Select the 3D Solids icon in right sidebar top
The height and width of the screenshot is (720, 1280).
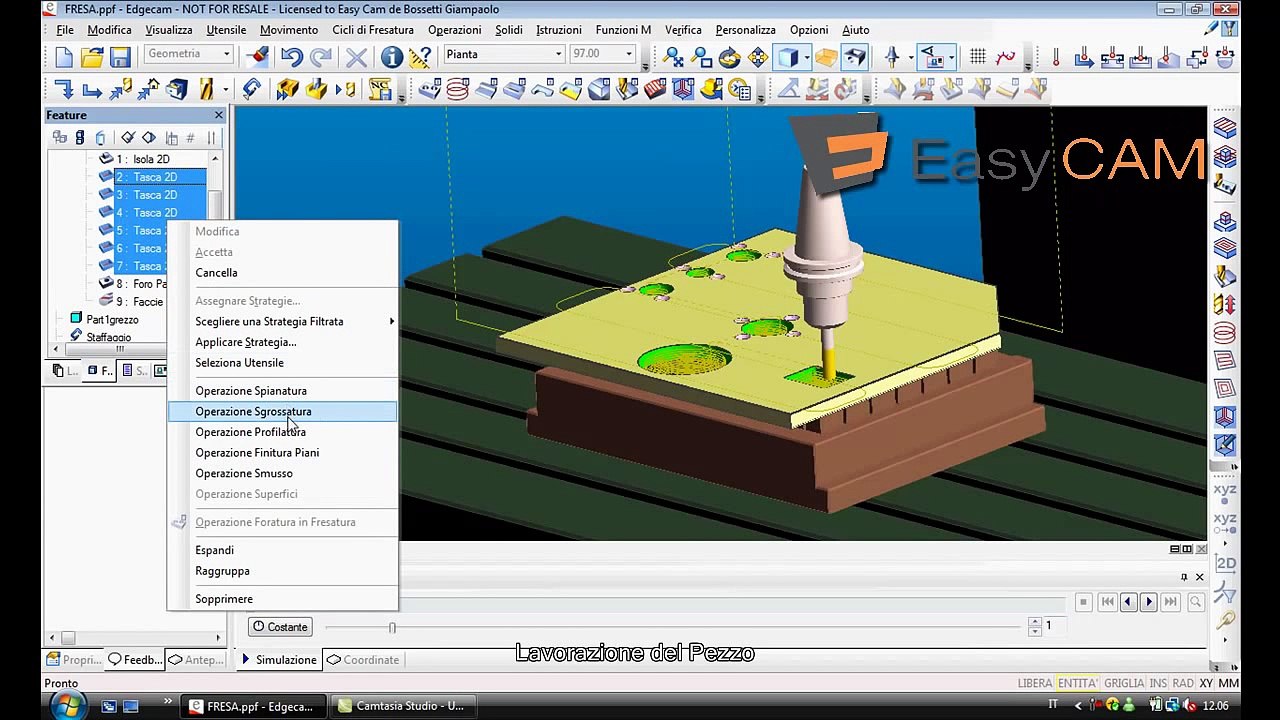(x=1224, y=129)
